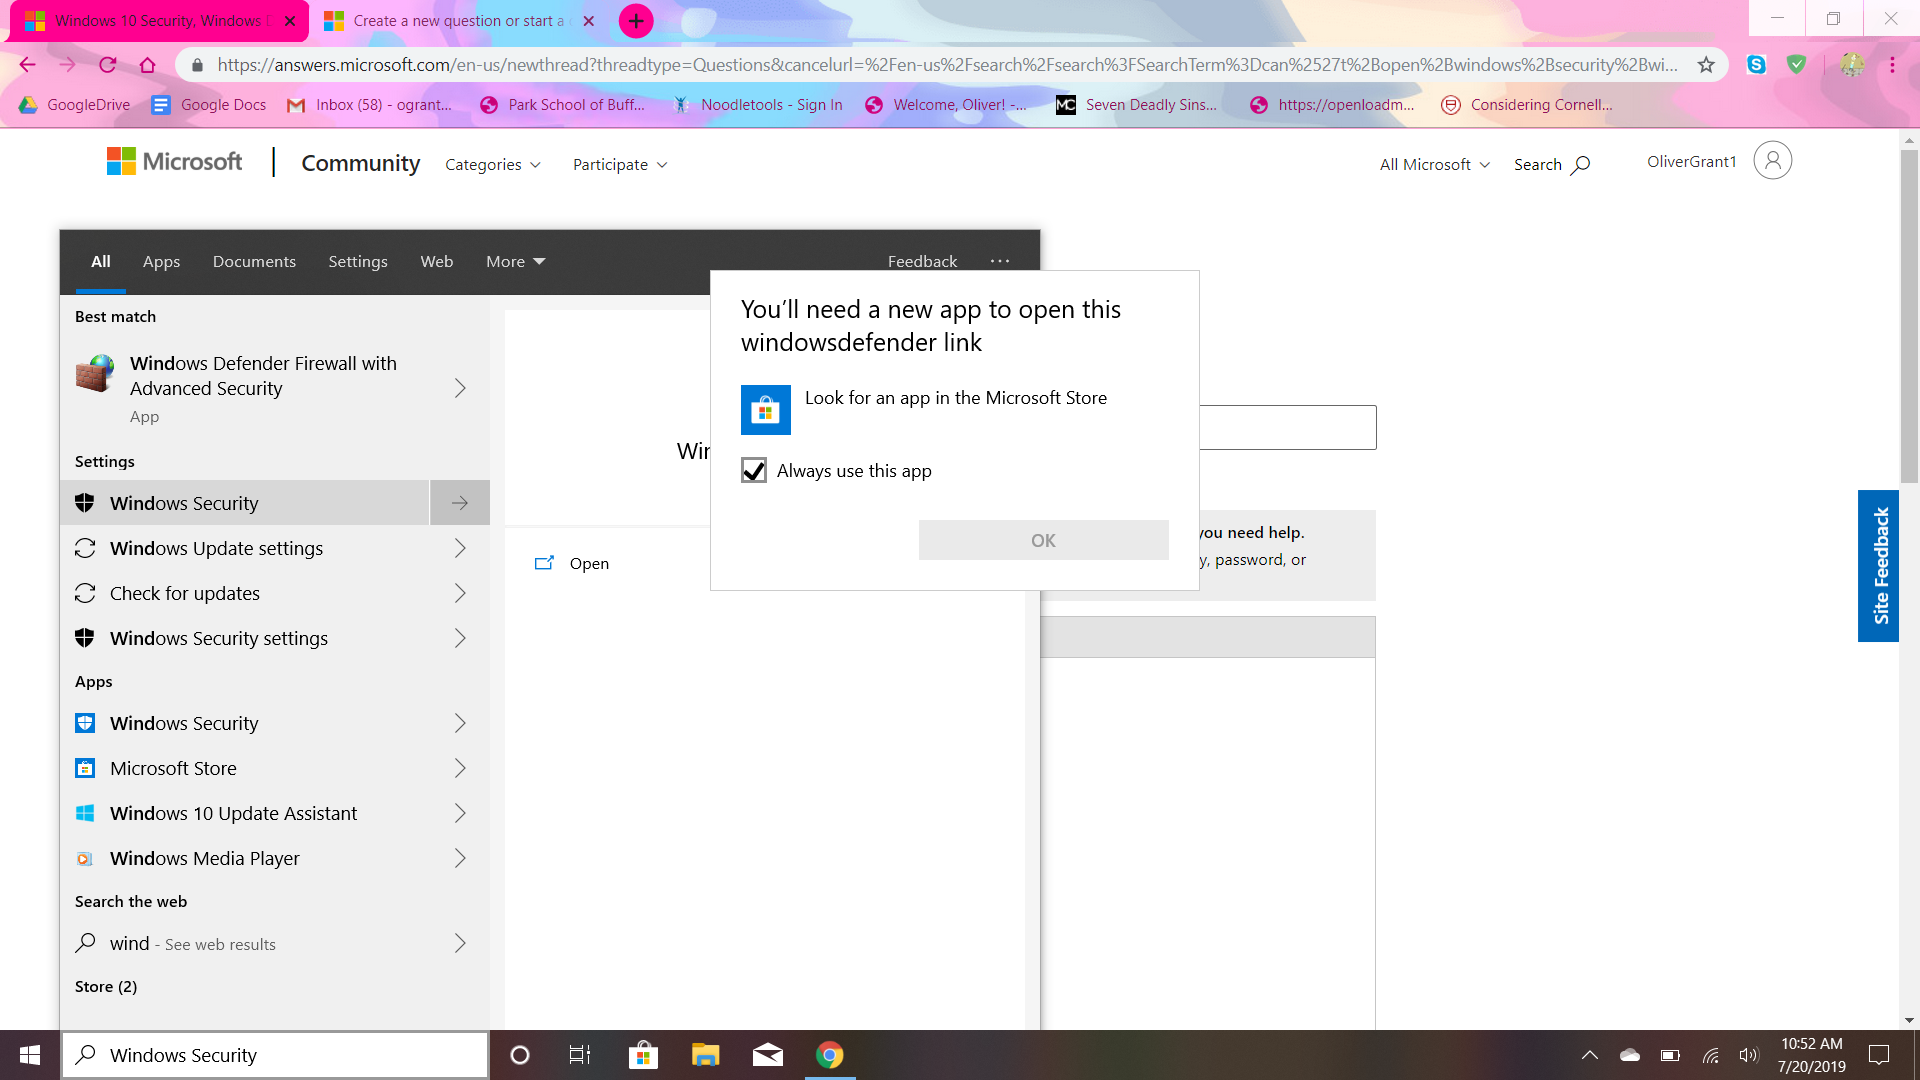Select the Apps search tab
This screenshot has height=1080, width=1920.
point(161,261)
